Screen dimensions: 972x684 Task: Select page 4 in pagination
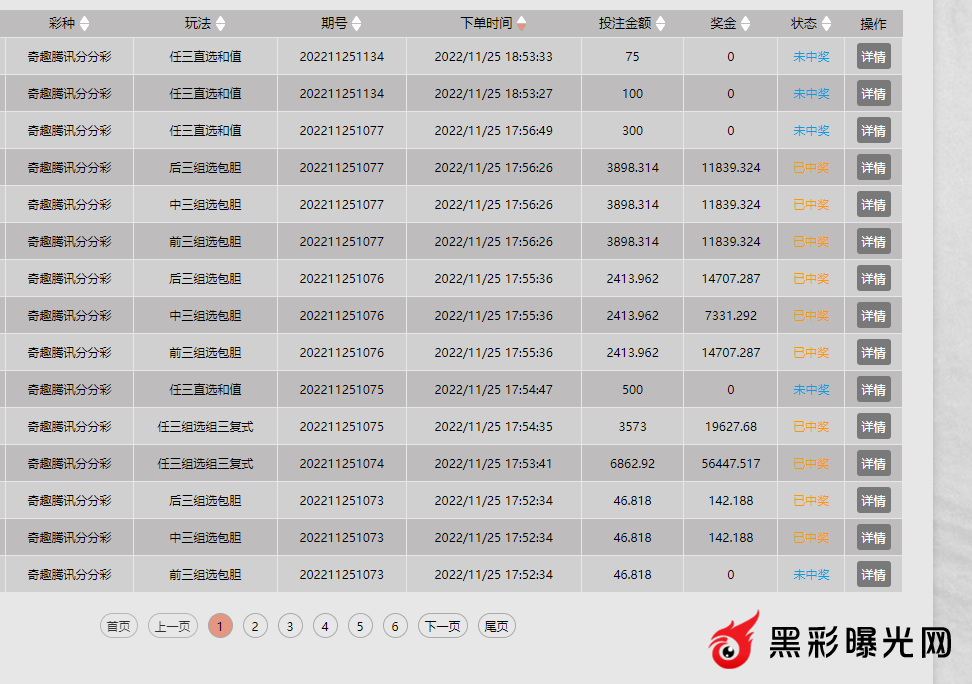click(x=325, y=626)
